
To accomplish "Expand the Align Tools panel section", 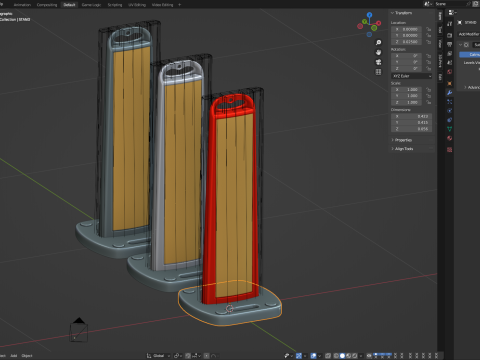I will click(x=404, y=149).
